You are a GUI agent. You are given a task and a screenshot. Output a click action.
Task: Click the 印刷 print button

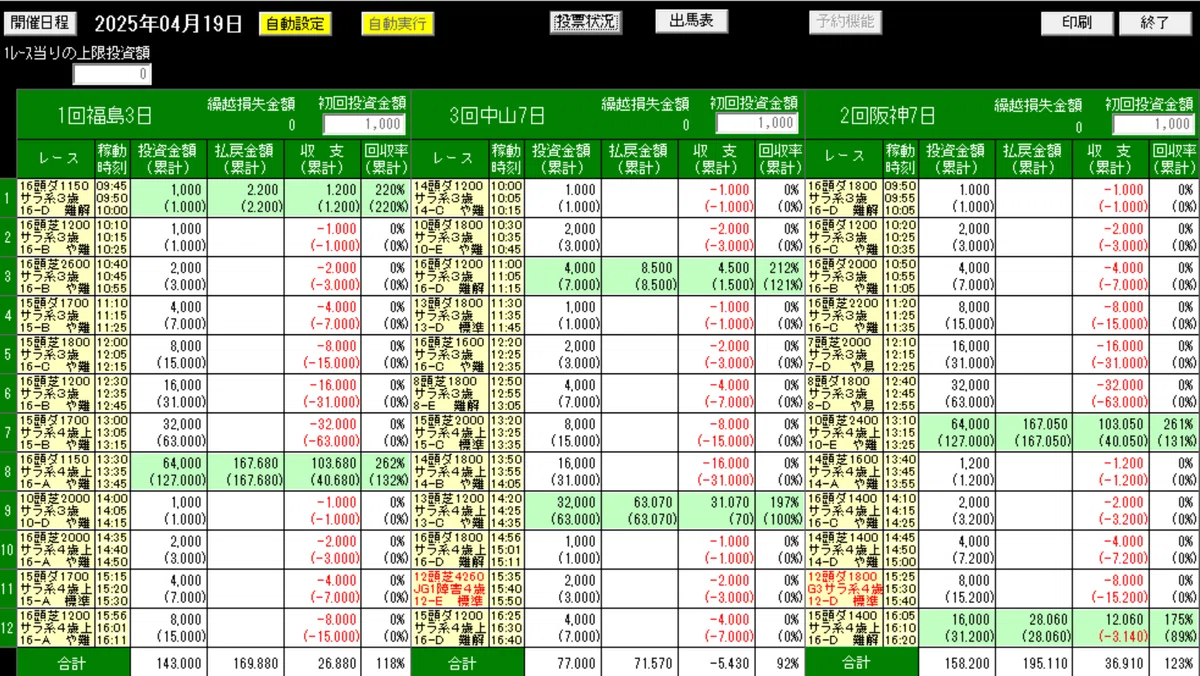1076,23
